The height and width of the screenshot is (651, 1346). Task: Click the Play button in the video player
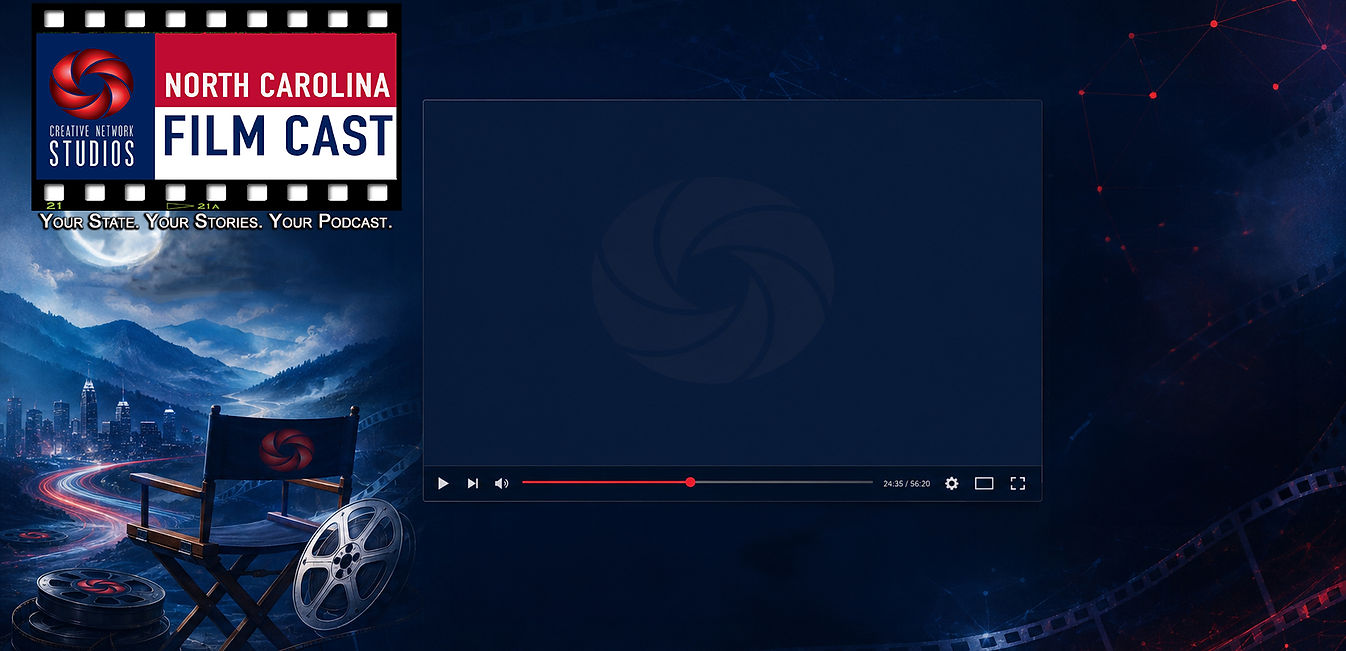(x=443, y=483)
